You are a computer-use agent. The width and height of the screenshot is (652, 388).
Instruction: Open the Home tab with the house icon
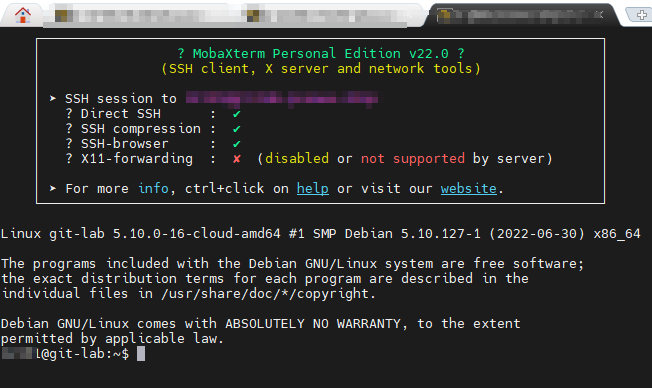pos(22,15)
